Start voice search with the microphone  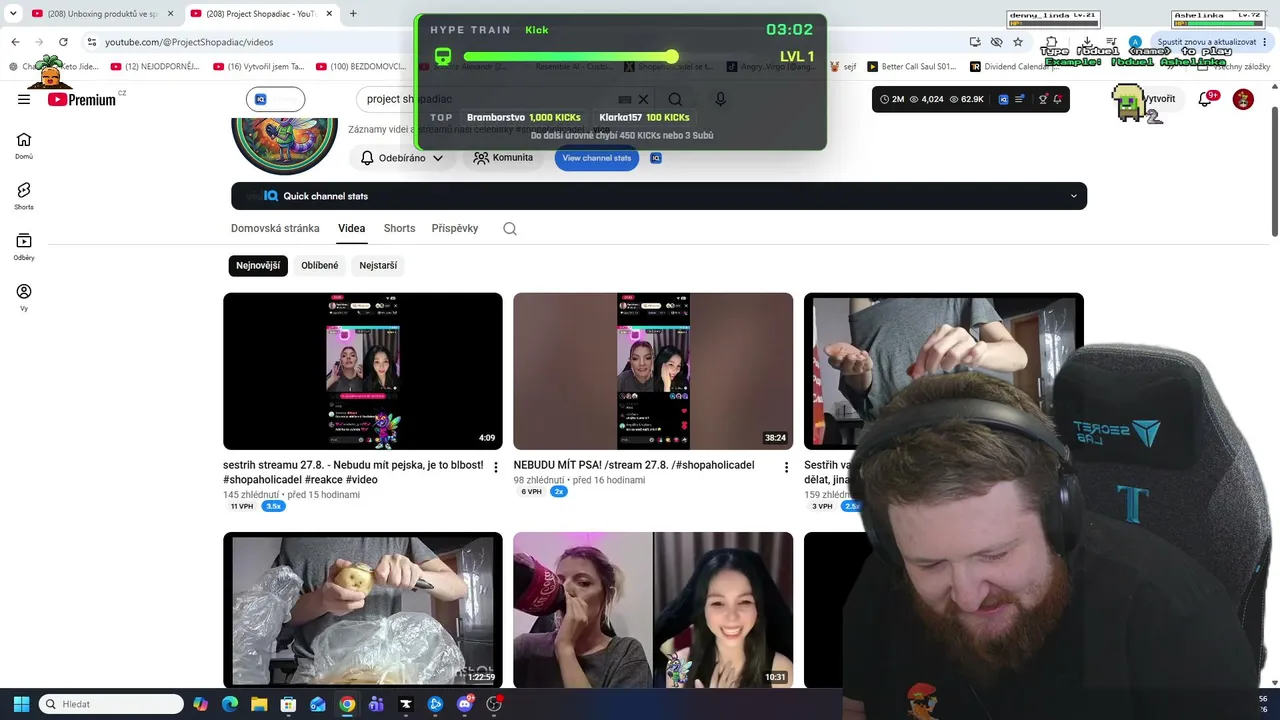click(x=720, y=99)
